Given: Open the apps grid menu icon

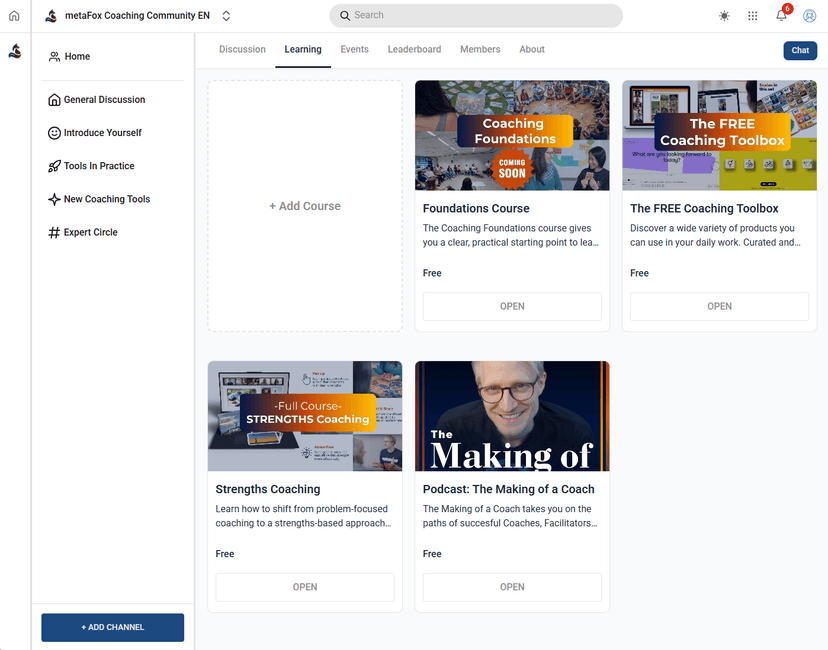Looking at the screenshot, I should [753, 16].
